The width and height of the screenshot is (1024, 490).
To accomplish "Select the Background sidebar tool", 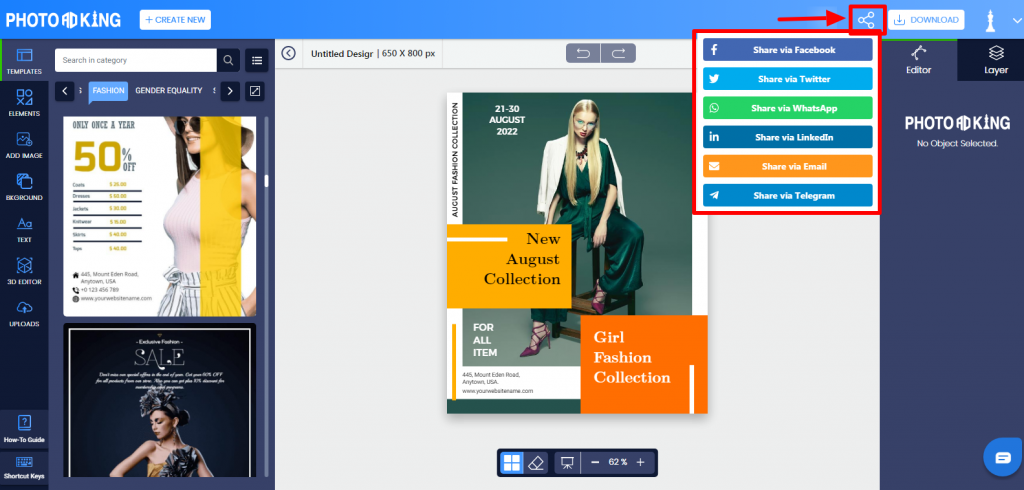I will (x=24, y=187).
